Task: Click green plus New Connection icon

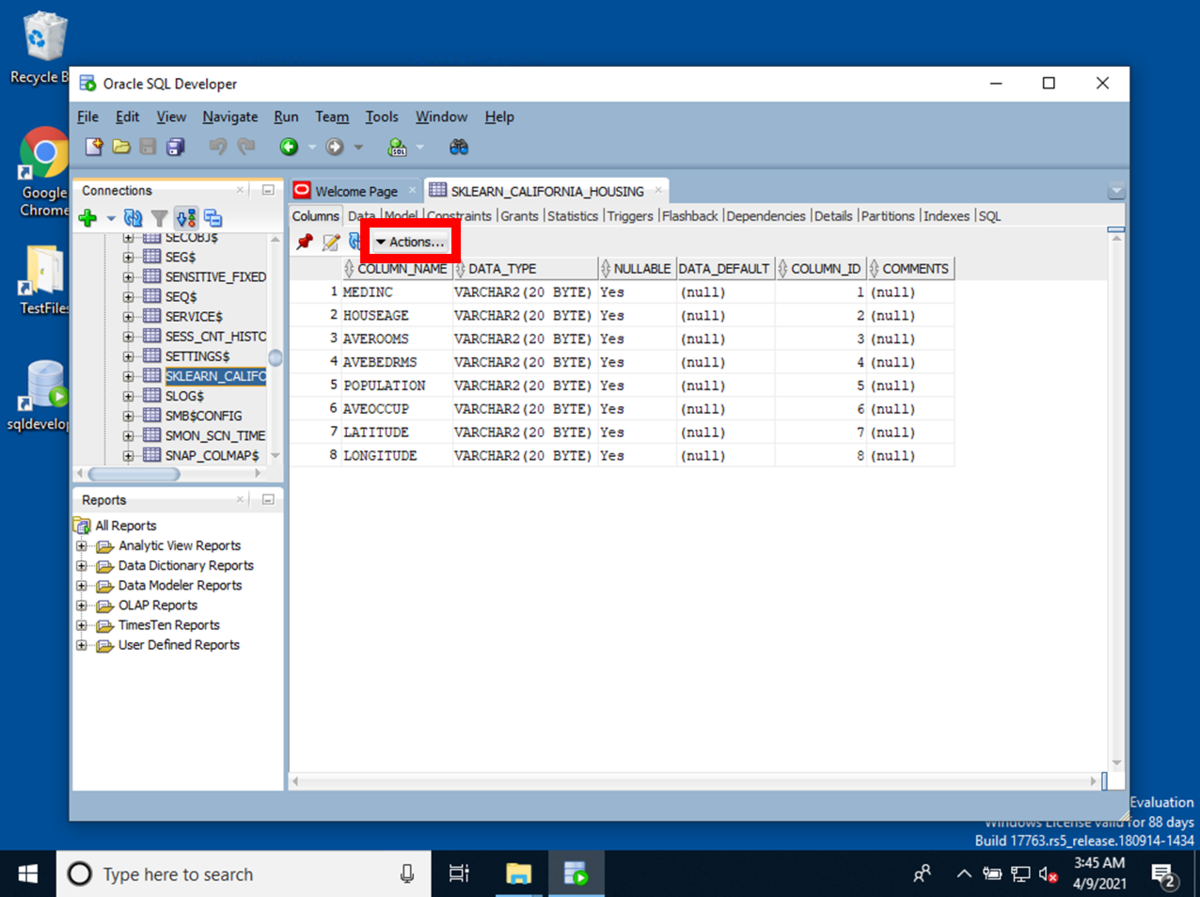Action: click(87, 218)
